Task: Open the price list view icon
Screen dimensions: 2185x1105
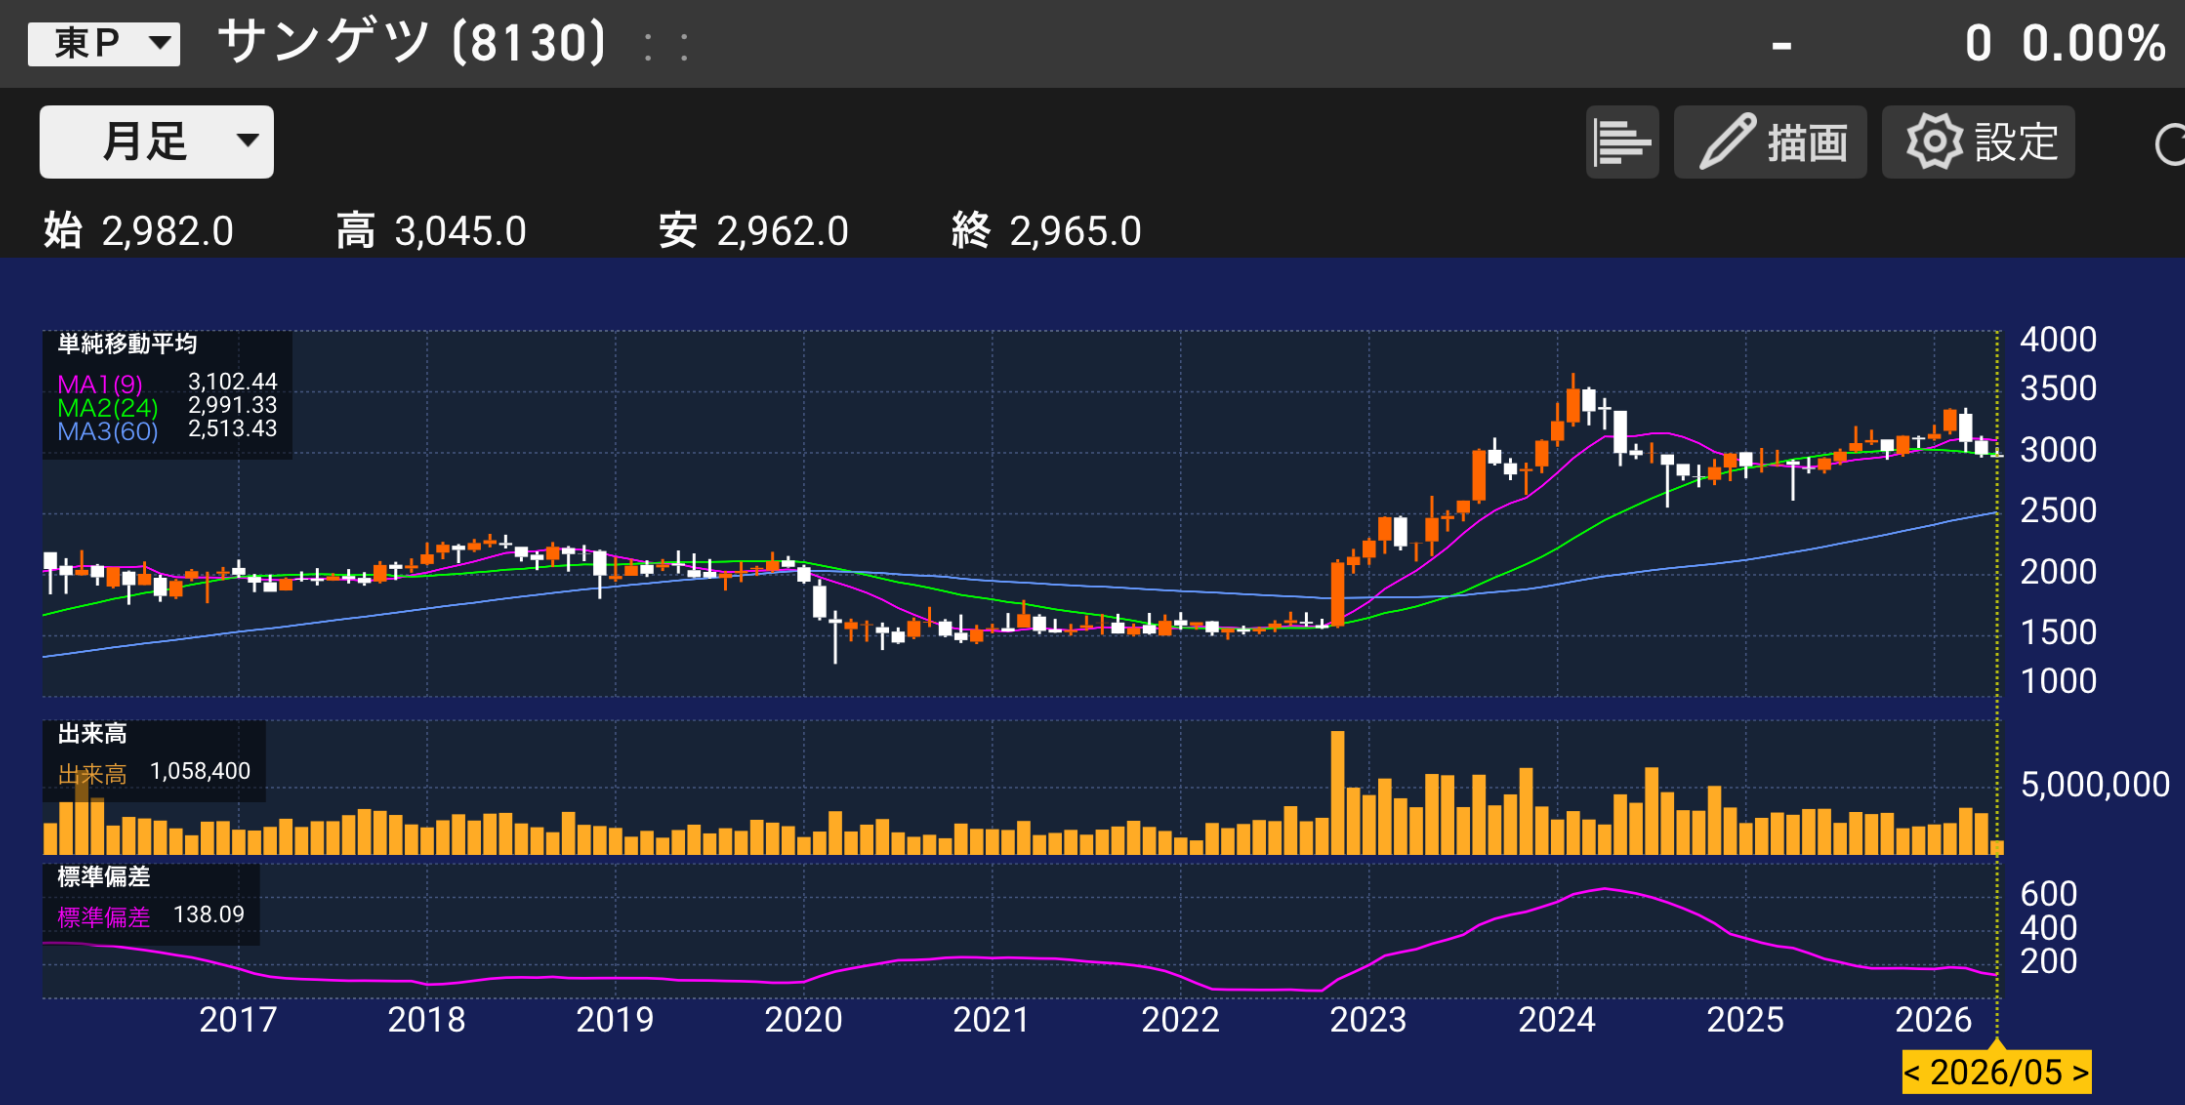Action: [1622, 142]
